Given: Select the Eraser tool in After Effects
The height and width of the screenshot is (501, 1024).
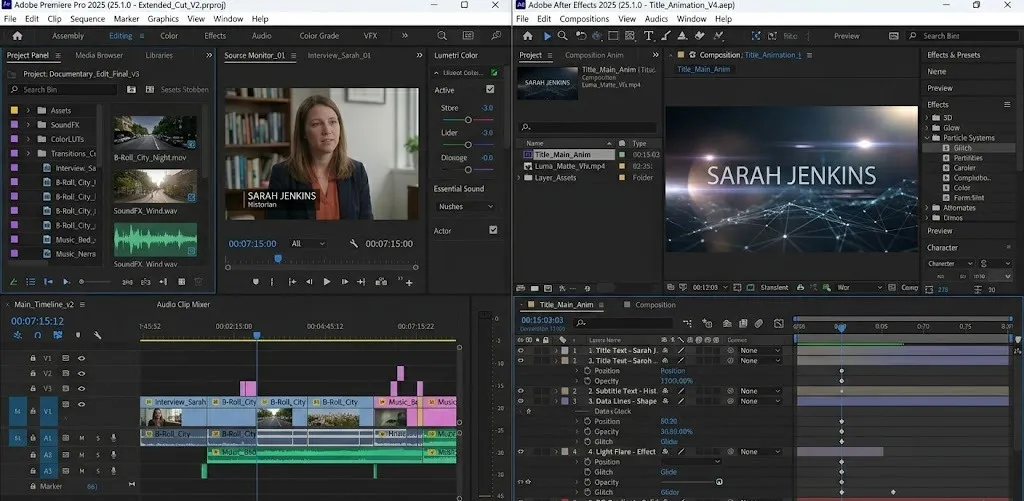Looking at the screenshot, I should pyautogui.click(x=699, y=36).
